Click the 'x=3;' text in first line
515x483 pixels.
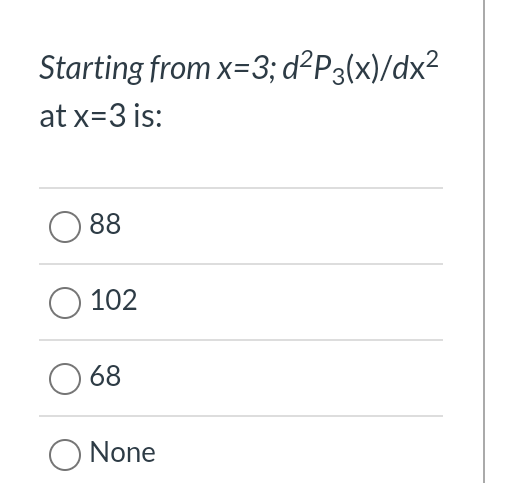pos(247,70)
